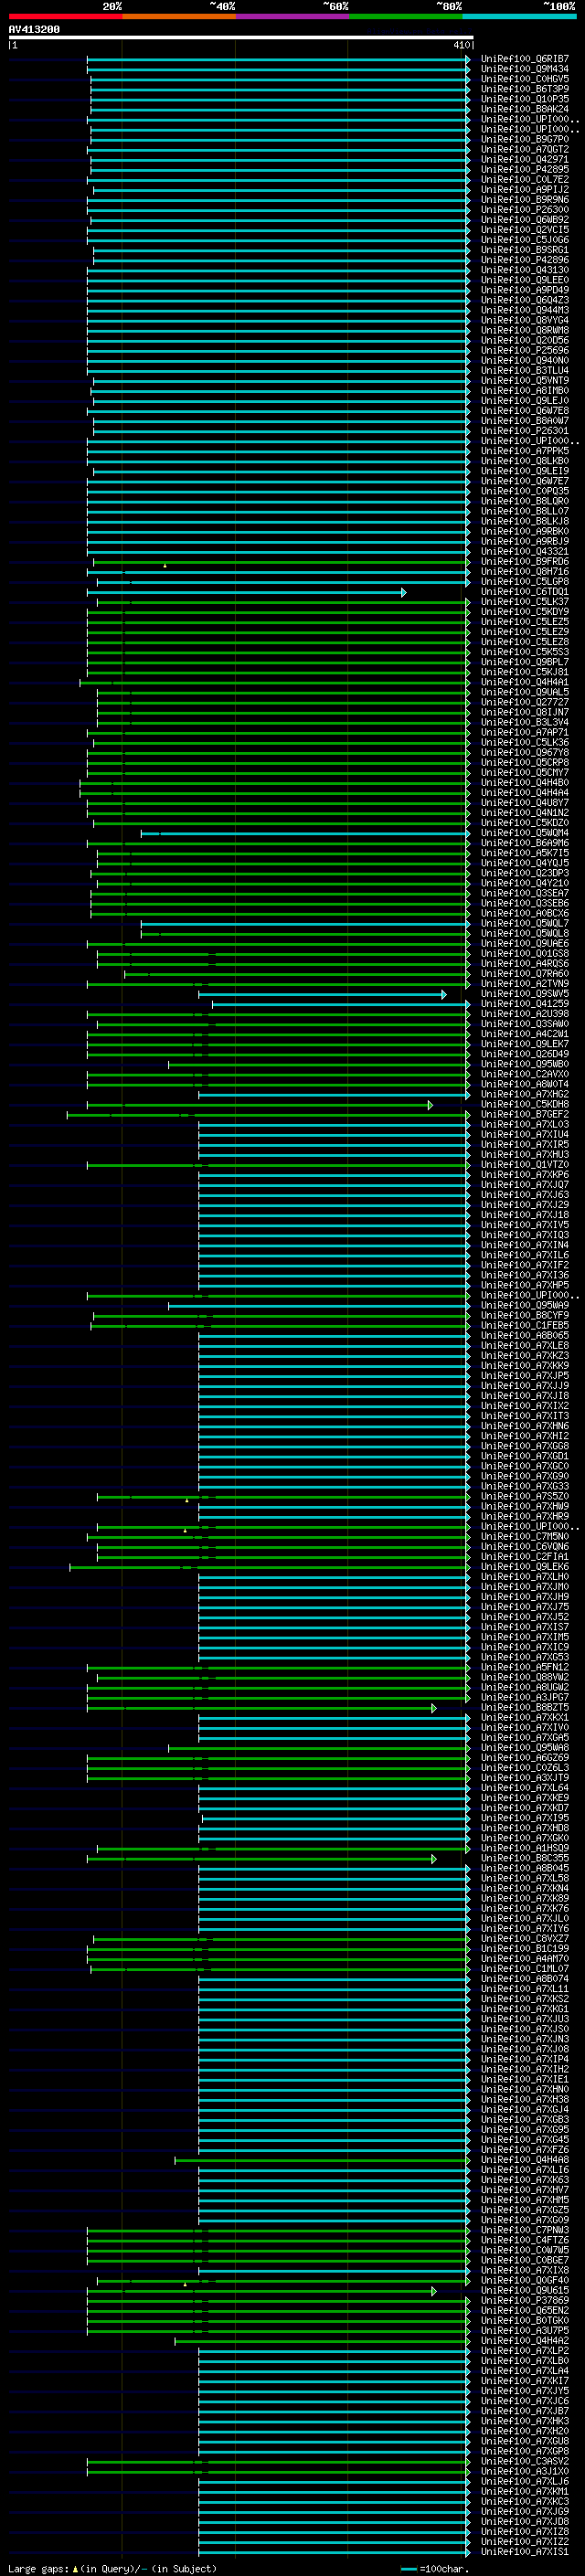Click hit label UniRef100_C5KDH8

click(x=525, y=1104)
